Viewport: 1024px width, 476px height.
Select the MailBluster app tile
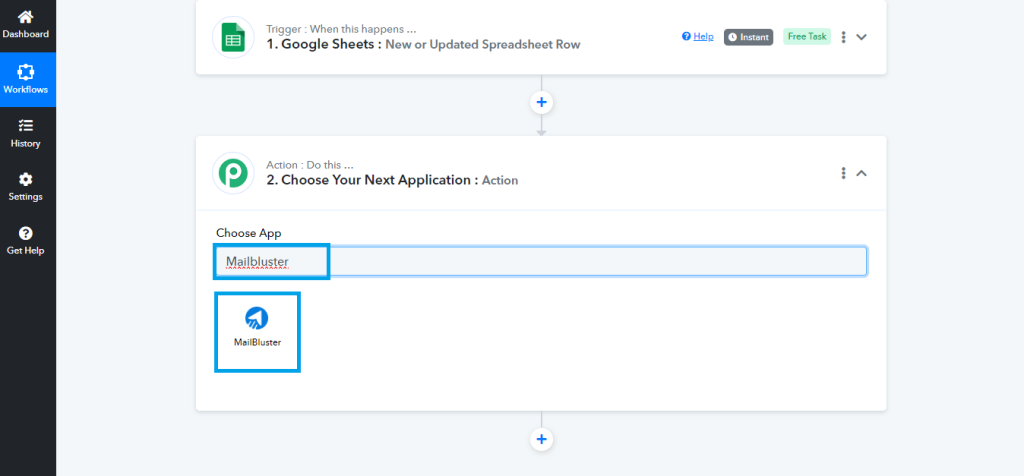(257, 332)
